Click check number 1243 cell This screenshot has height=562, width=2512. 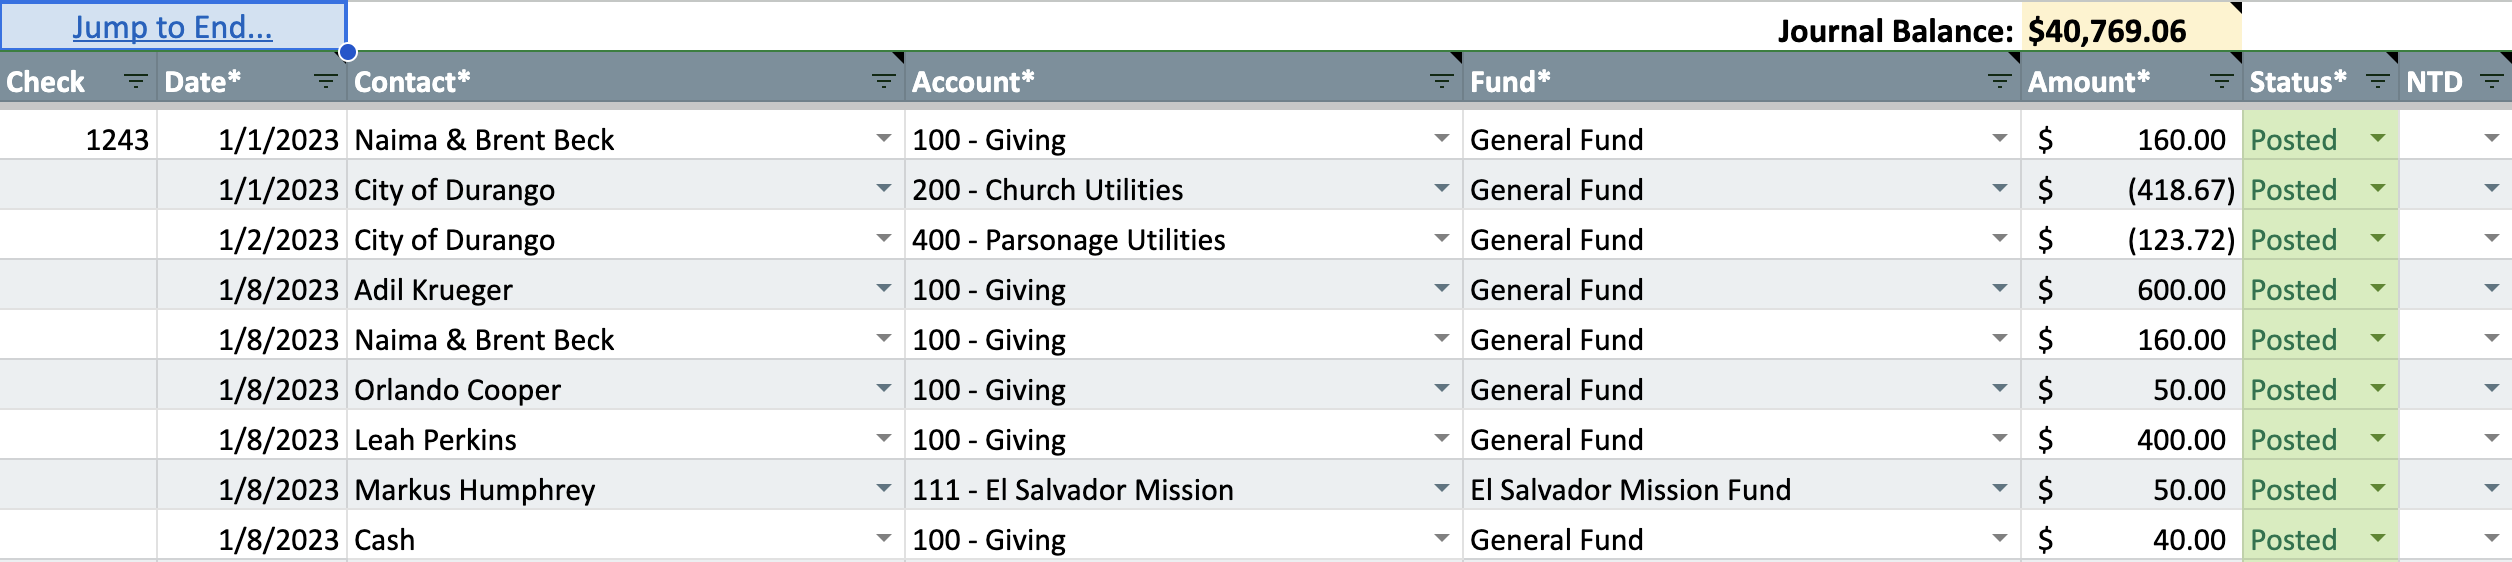117,140
